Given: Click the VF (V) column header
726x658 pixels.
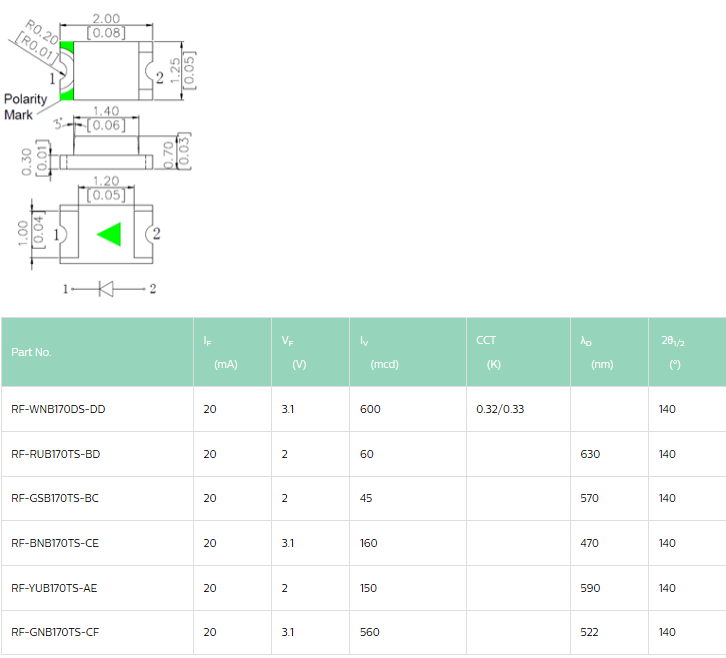Looking at the screenshot, I should [293, 352].
